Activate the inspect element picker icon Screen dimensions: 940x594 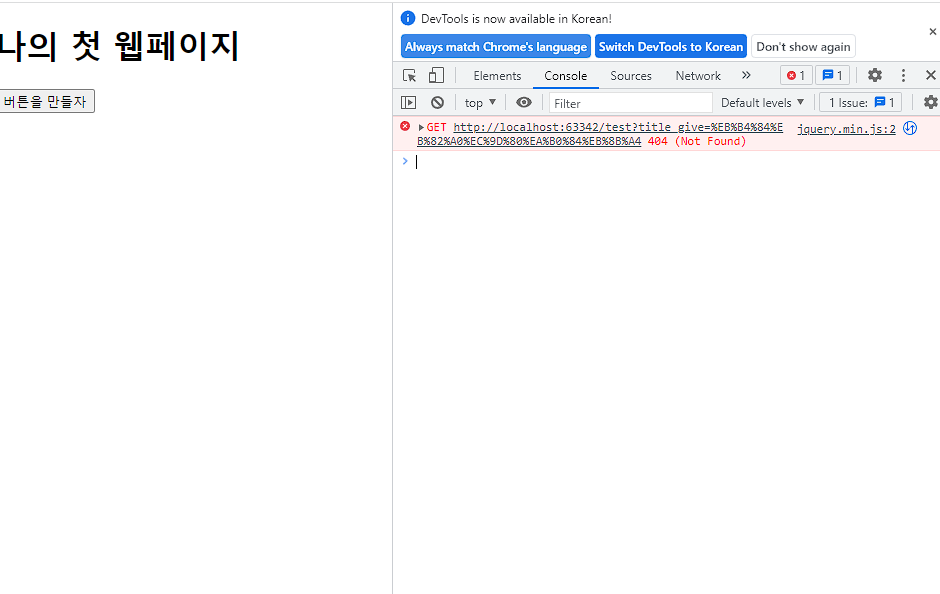(x=409, y=76)
